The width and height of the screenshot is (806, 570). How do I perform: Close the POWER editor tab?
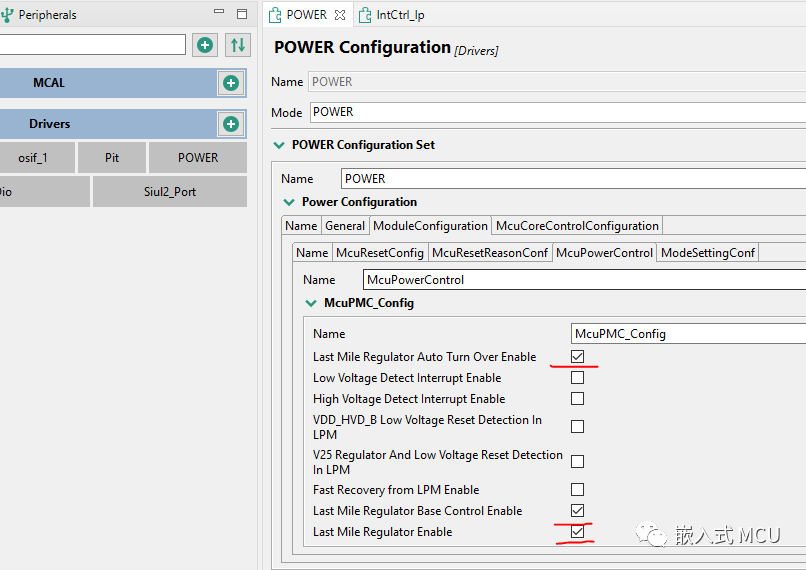[x=339, y=15]
